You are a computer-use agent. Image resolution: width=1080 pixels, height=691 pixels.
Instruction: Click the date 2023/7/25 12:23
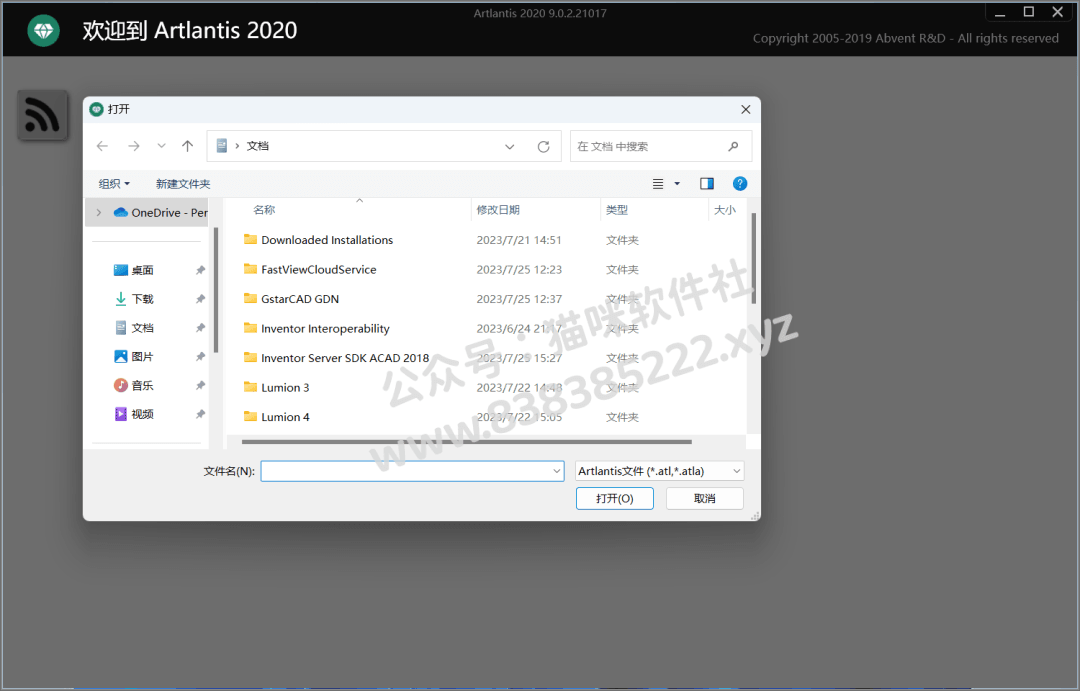(519, 269)
